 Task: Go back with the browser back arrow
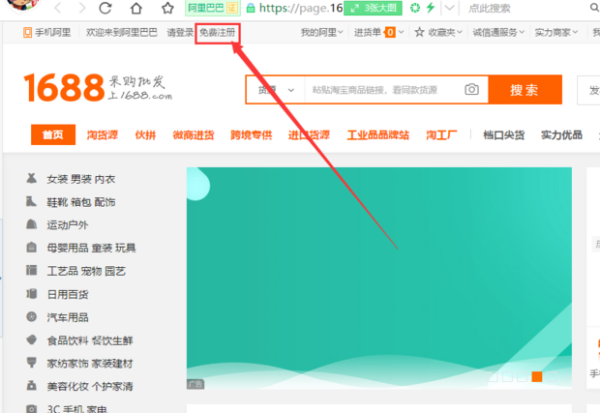pos(57,8)
